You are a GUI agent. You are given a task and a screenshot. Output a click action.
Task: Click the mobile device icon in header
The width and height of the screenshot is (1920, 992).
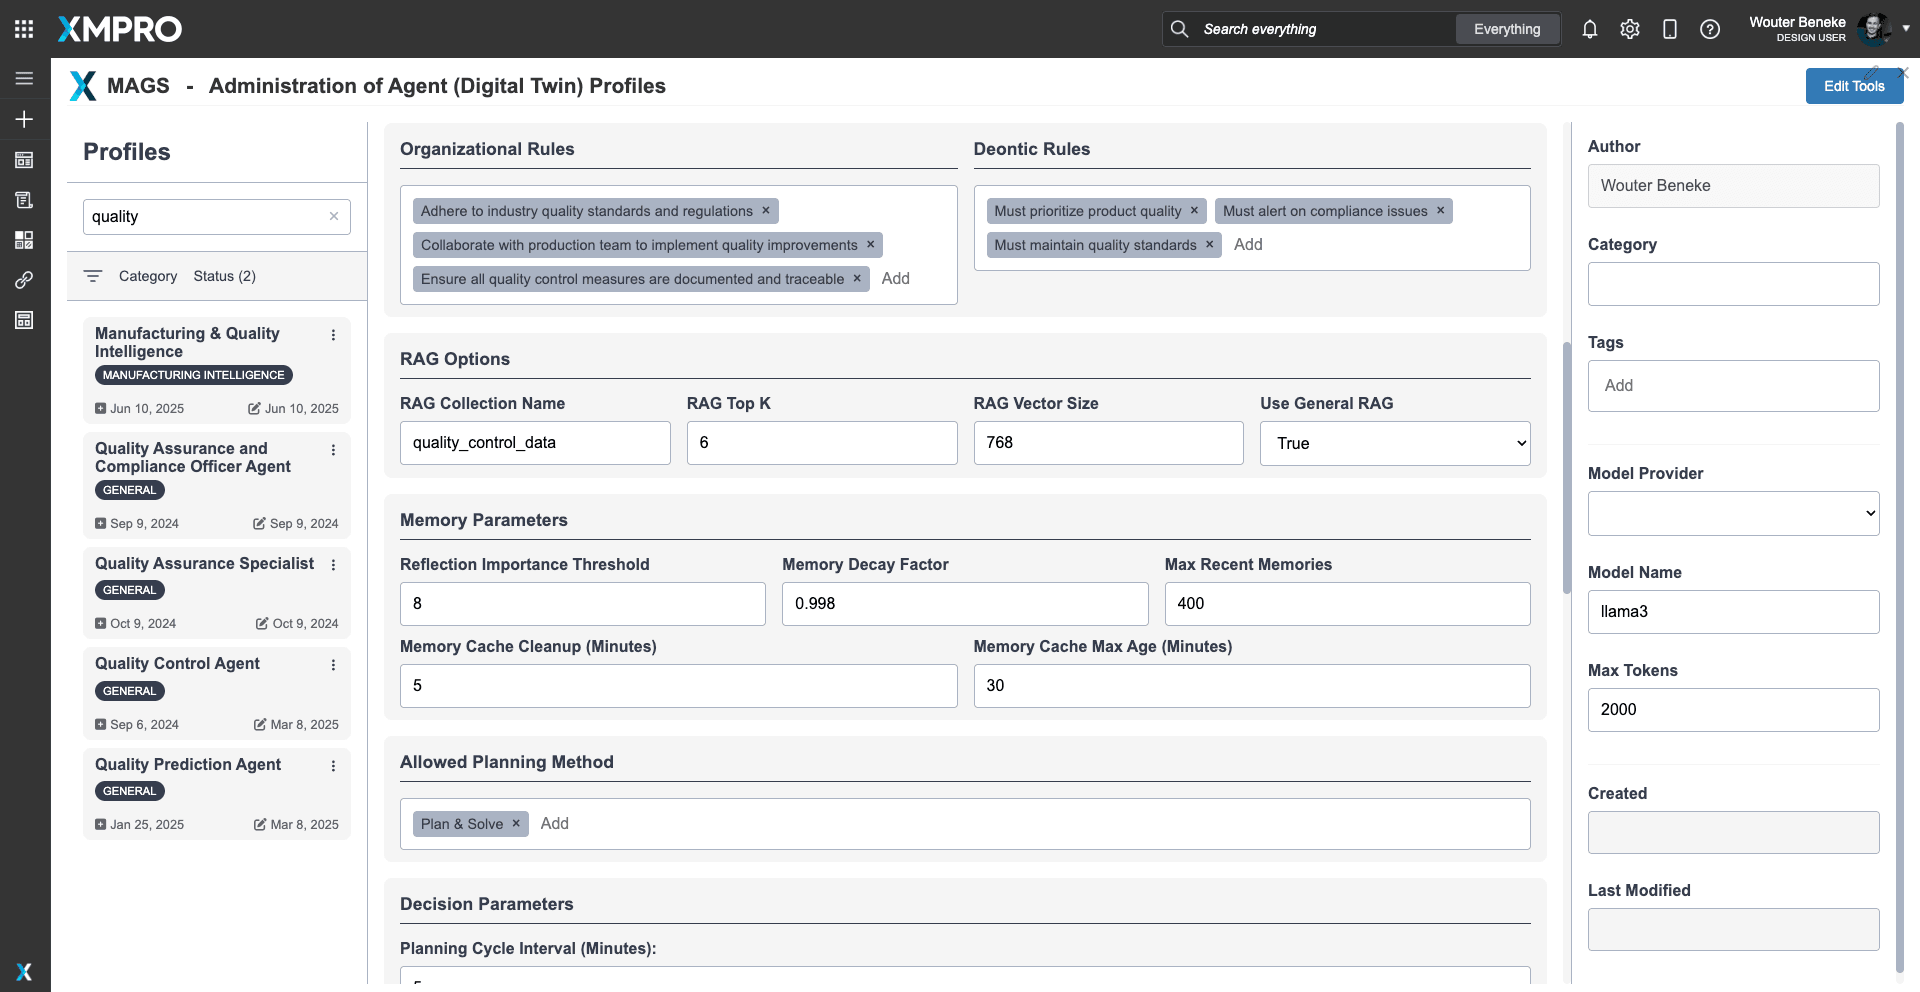pyautogui.click(x=1669, y=29)
